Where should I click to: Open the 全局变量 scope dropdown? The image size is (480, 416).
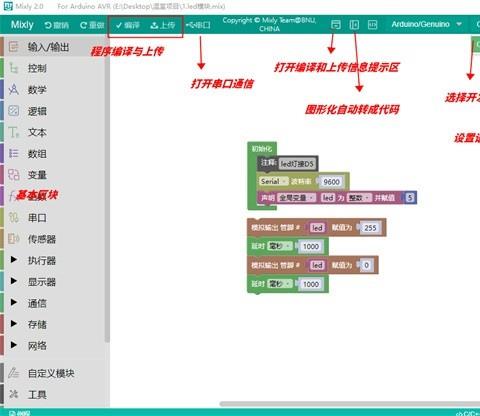297,198
